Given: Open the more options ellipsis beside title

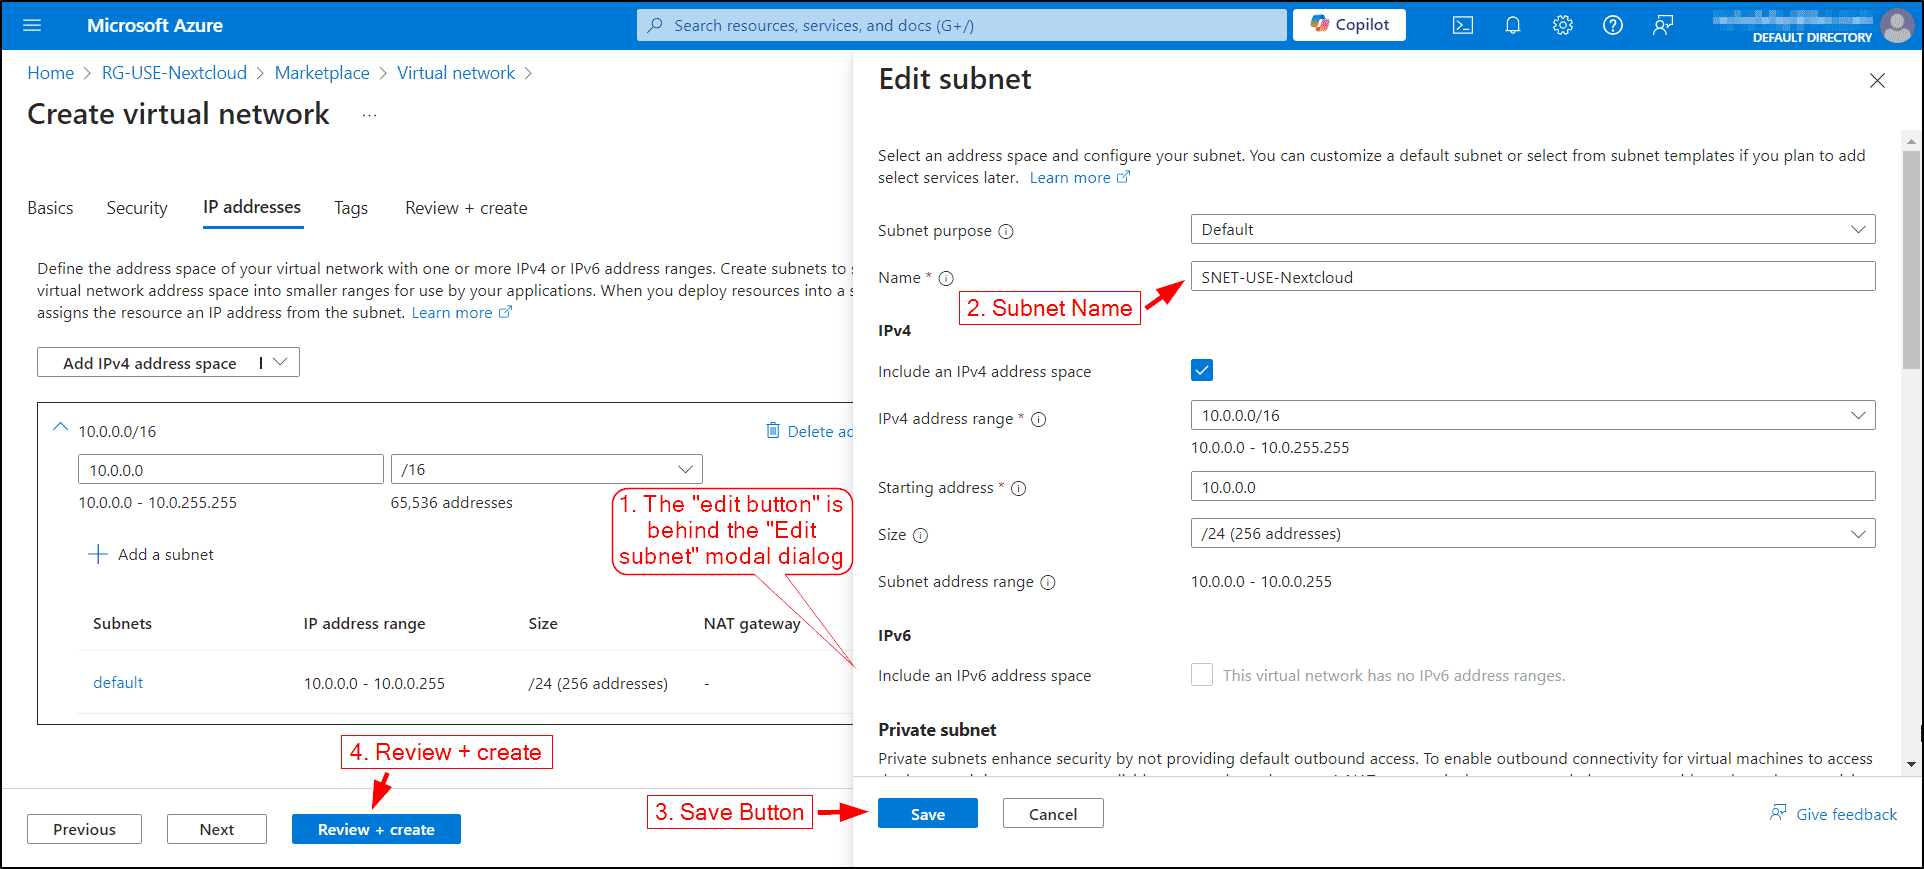Looking at the screenshot, I should tap(370, 115).
